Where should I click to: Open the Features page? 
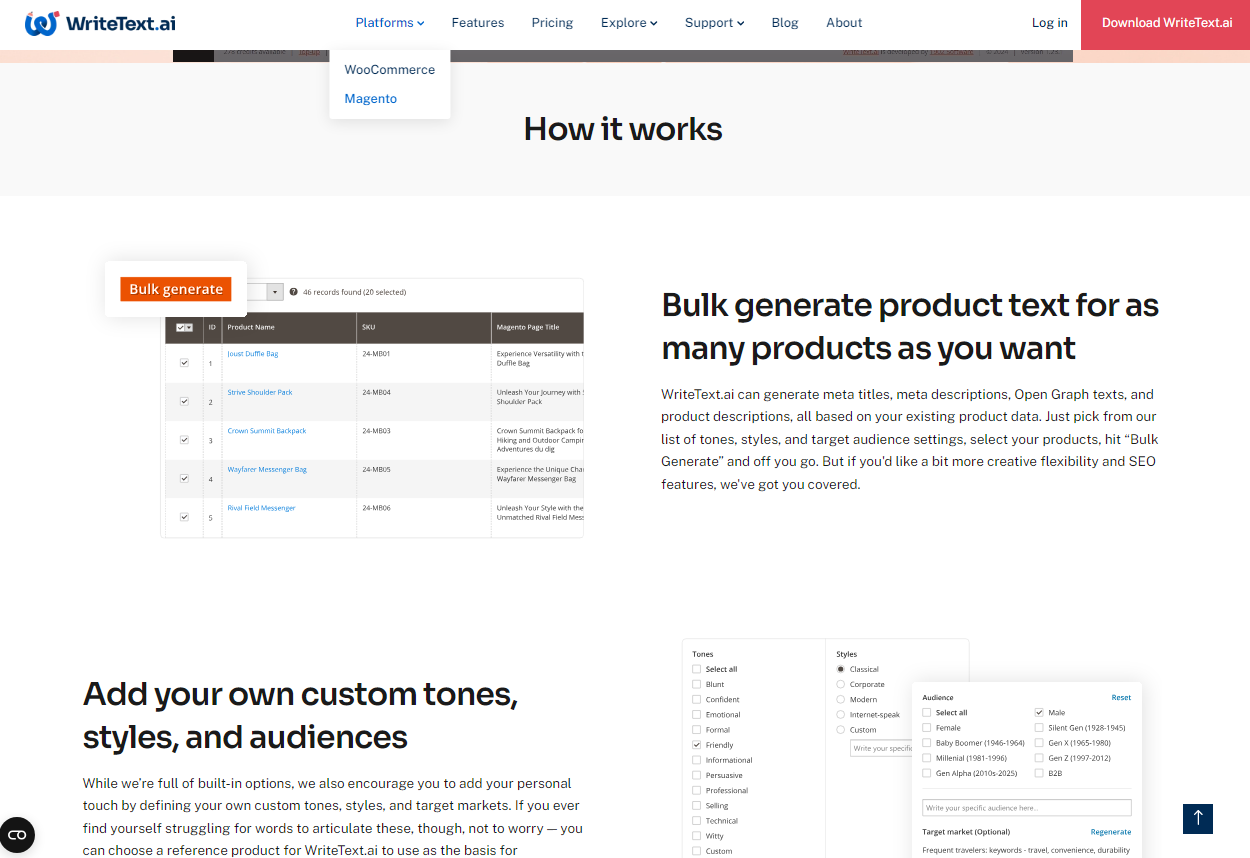tap(478, 23)
